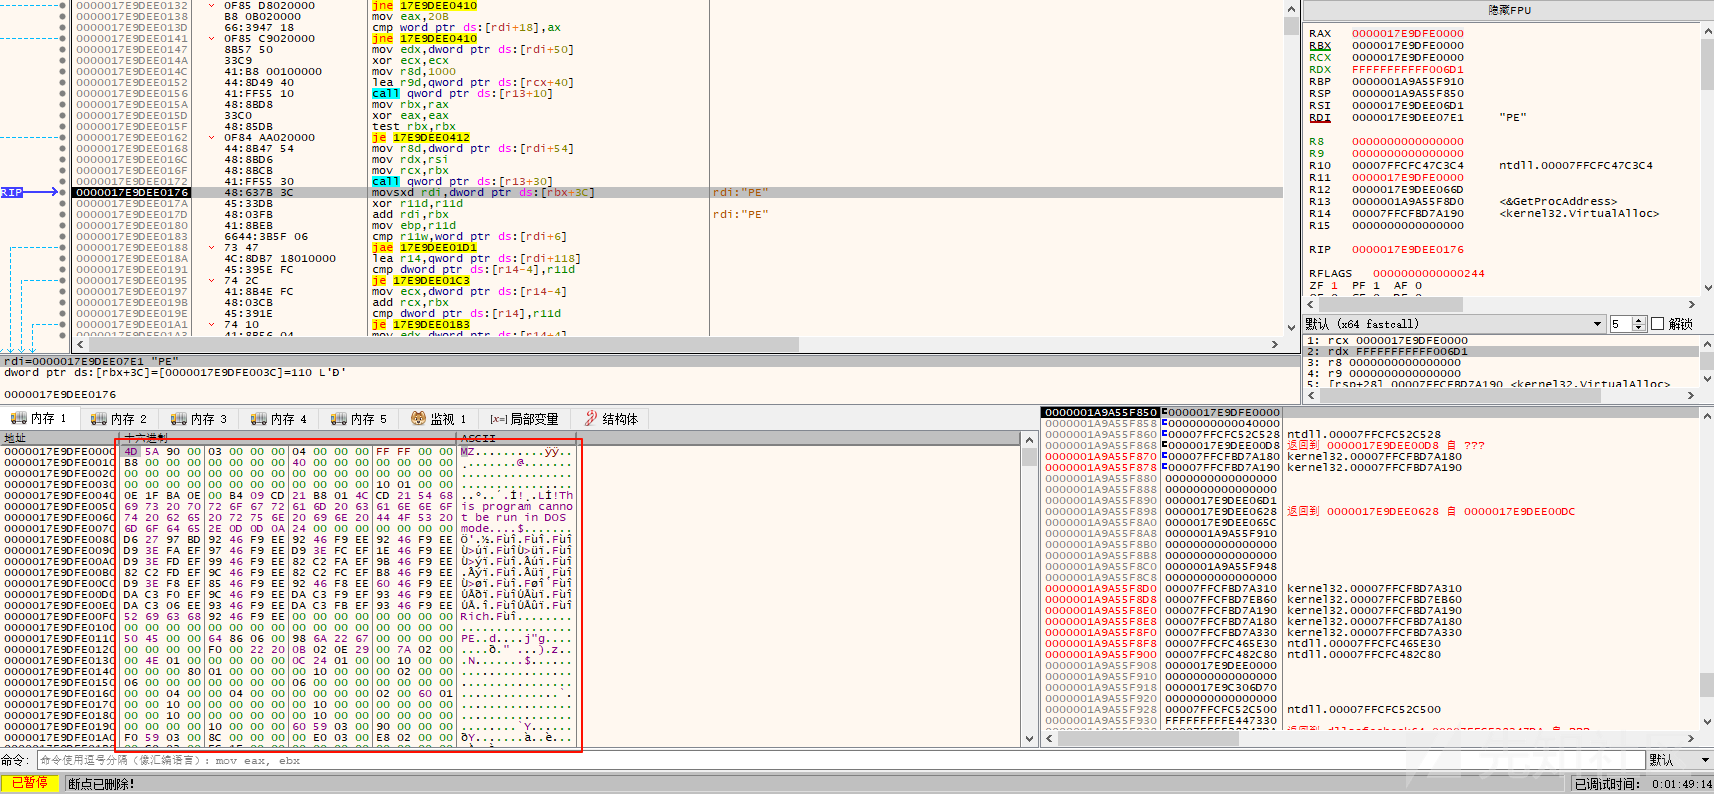Click the stack panel scrollbar down arrow
Viewport: 1714px width, 794px height.
tap(1707, 722)
